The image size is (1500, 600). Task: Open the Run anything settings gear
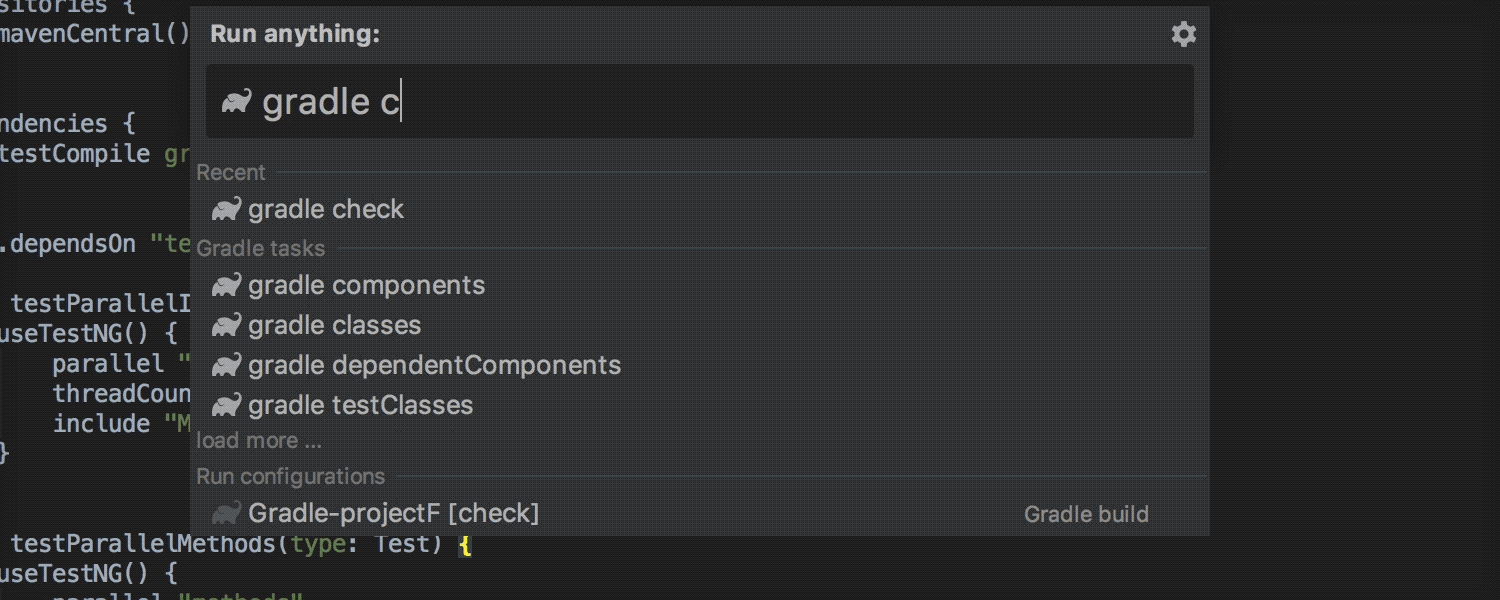click(1183, 35)
